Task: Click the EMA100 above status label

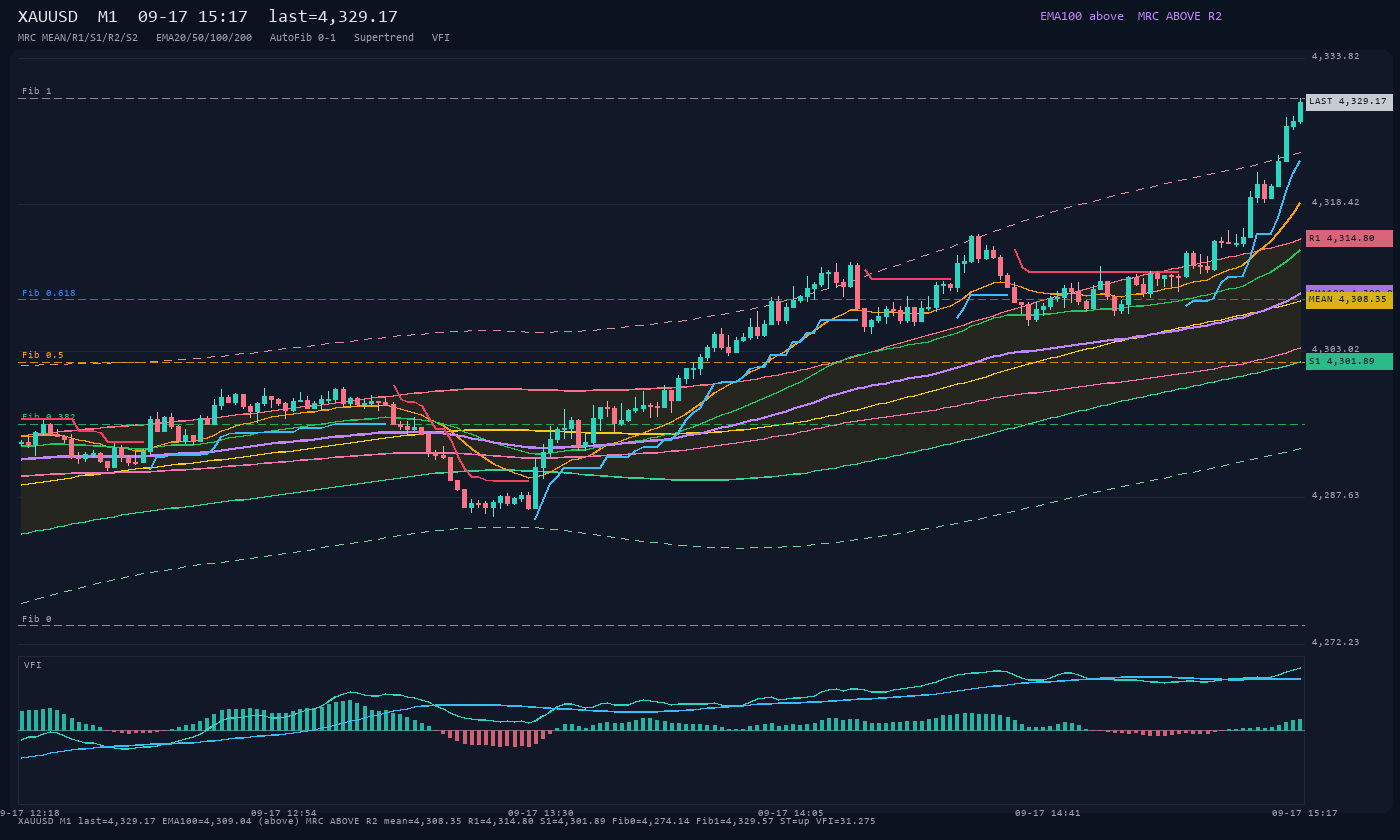Action: pos(1082,16)
